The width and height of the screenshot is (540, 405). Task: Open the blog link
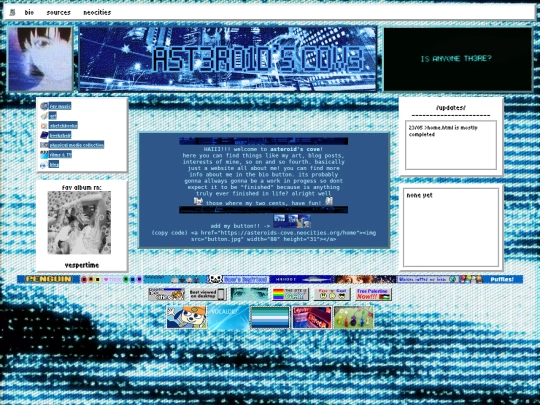coord(54,164)
